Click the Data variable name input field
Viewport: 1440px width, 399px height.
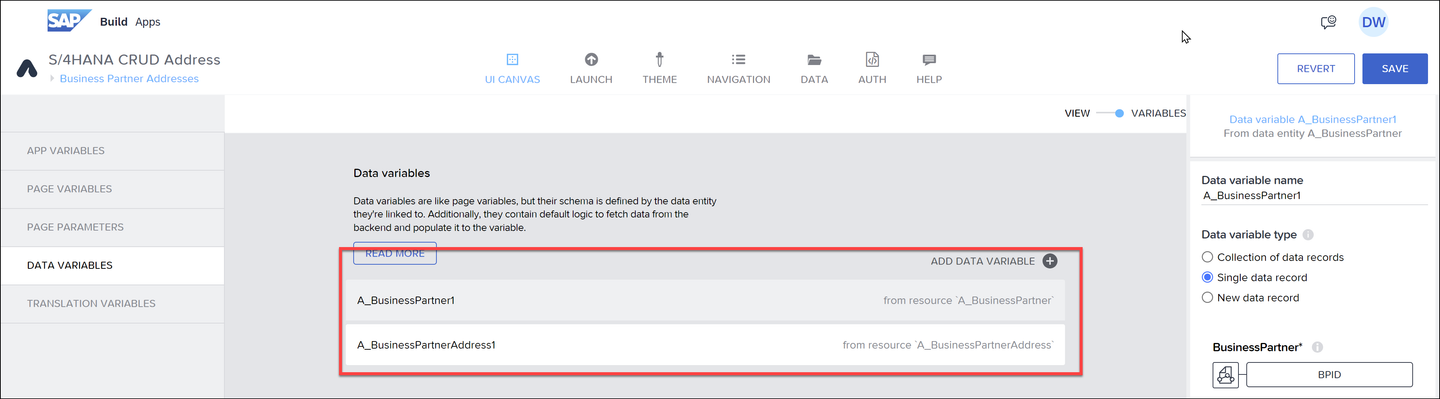point(1314,196)
